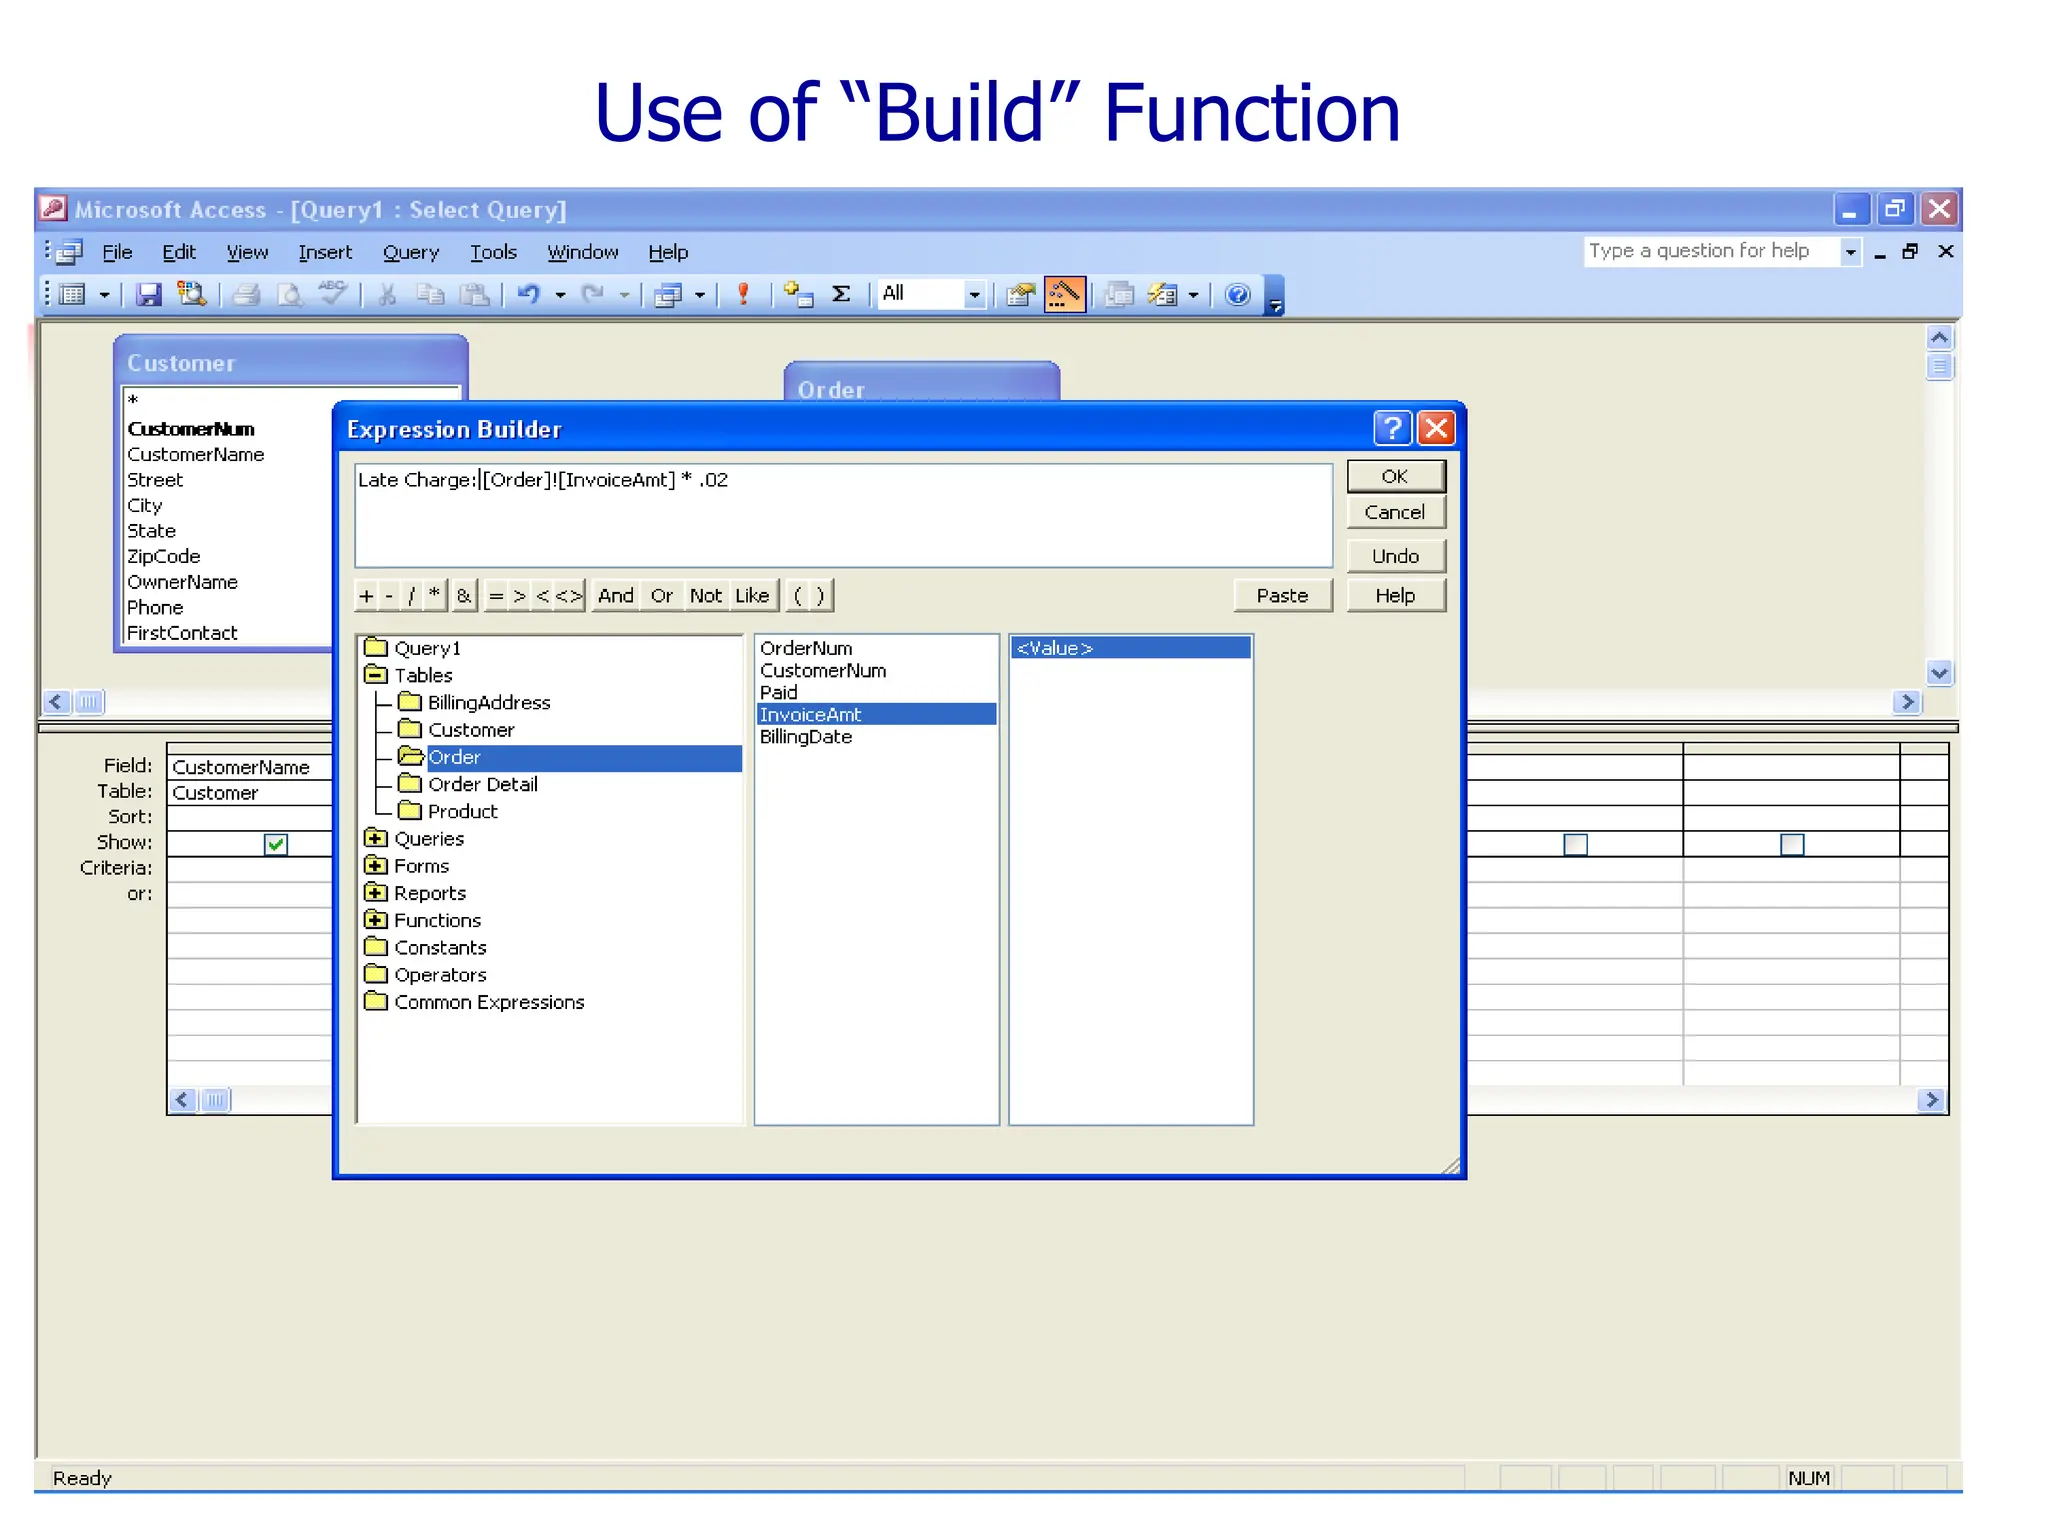The height and width of the screenshot is (1536, 2048).
Task: Click the Paste button in Expression Builder
Action: pyautogui.click(x=1282, y=595)
